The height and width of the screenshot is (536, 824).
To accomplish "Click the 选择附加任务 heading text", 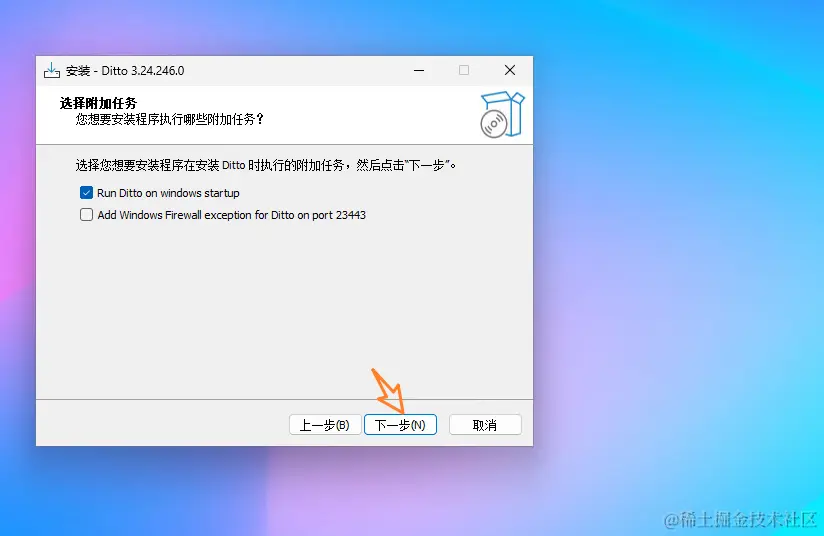I will pyautogui.click(x=98, y=103).
